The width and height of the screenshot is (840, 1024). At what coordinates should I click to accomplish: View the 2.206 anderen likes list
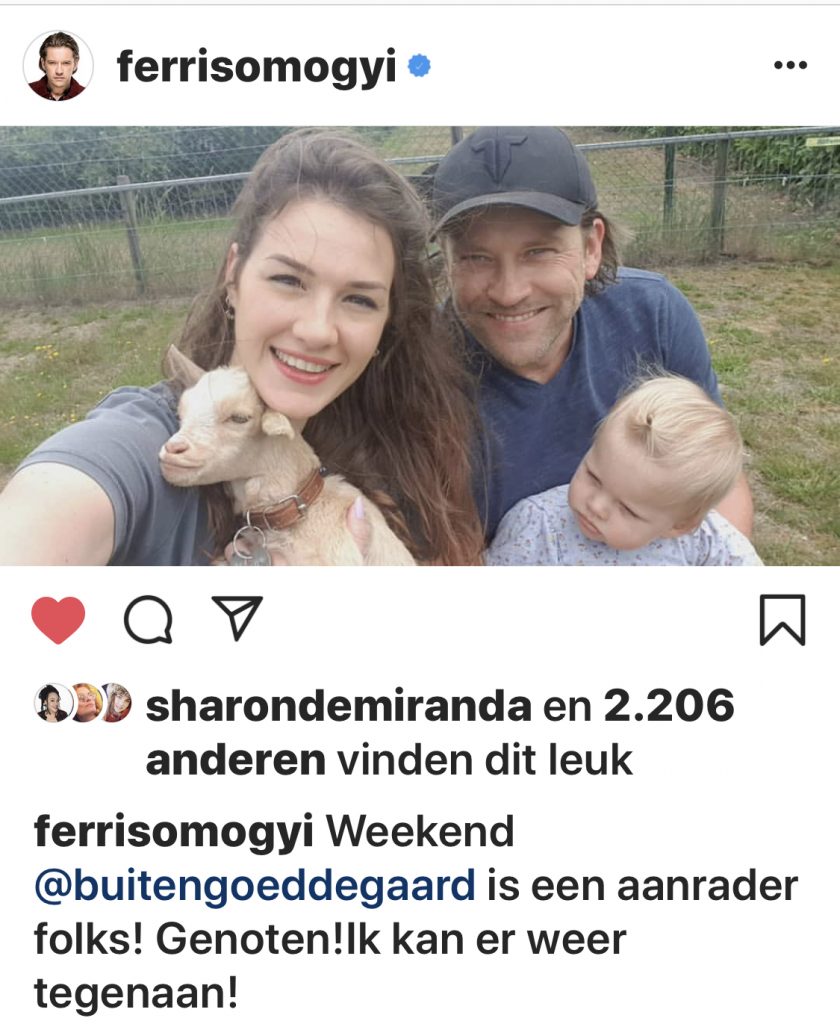pos(440,733)
